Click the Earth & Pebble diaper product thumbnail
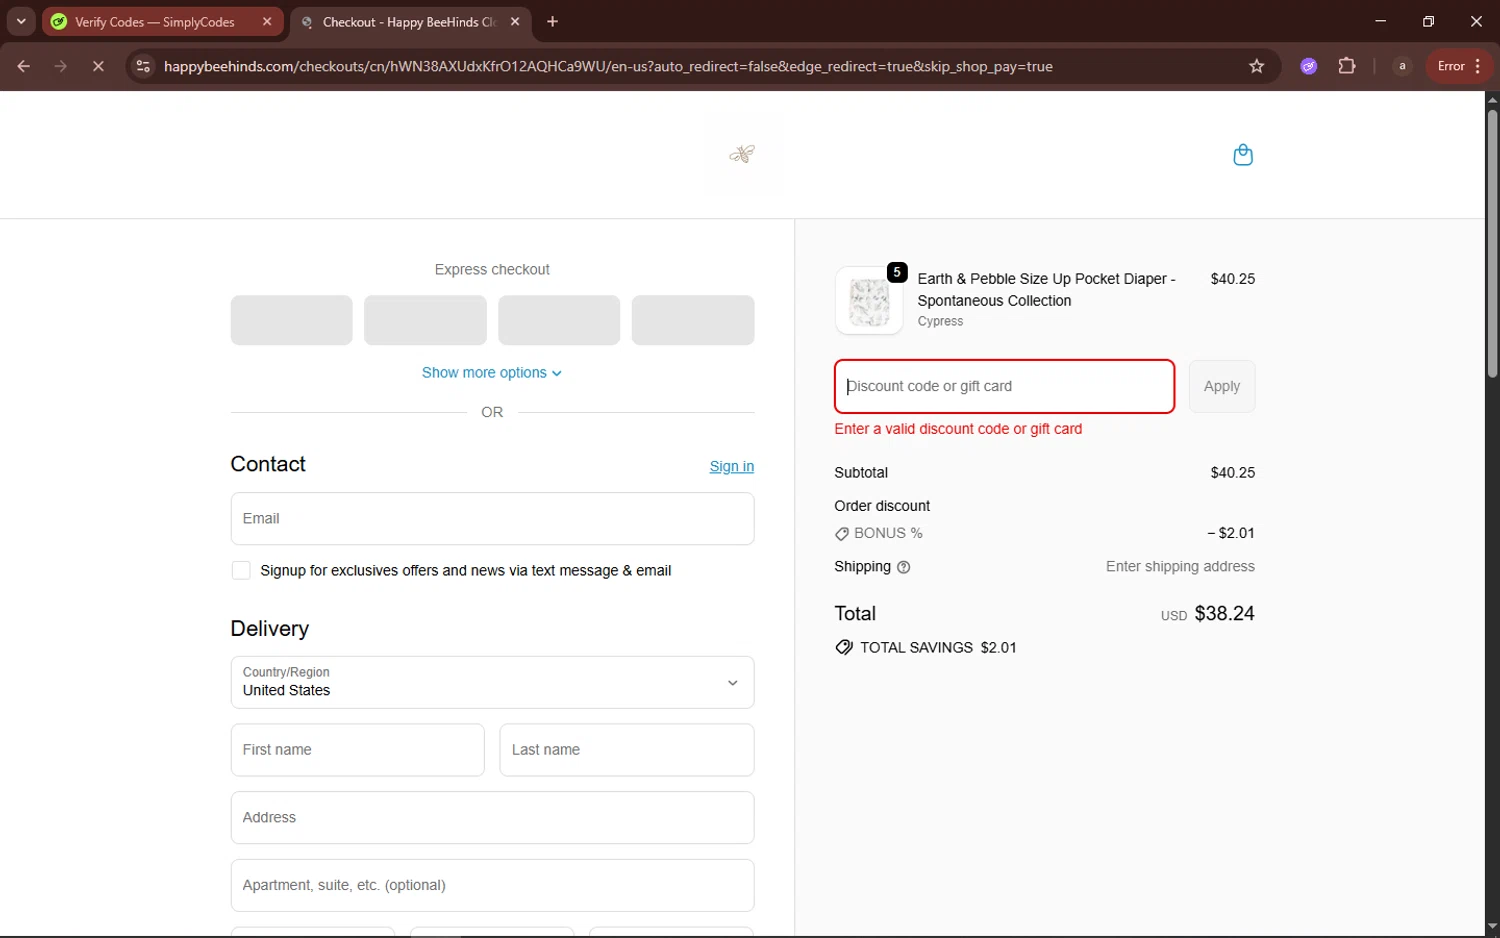1500x938 pixels. click(x=869, y=300)
